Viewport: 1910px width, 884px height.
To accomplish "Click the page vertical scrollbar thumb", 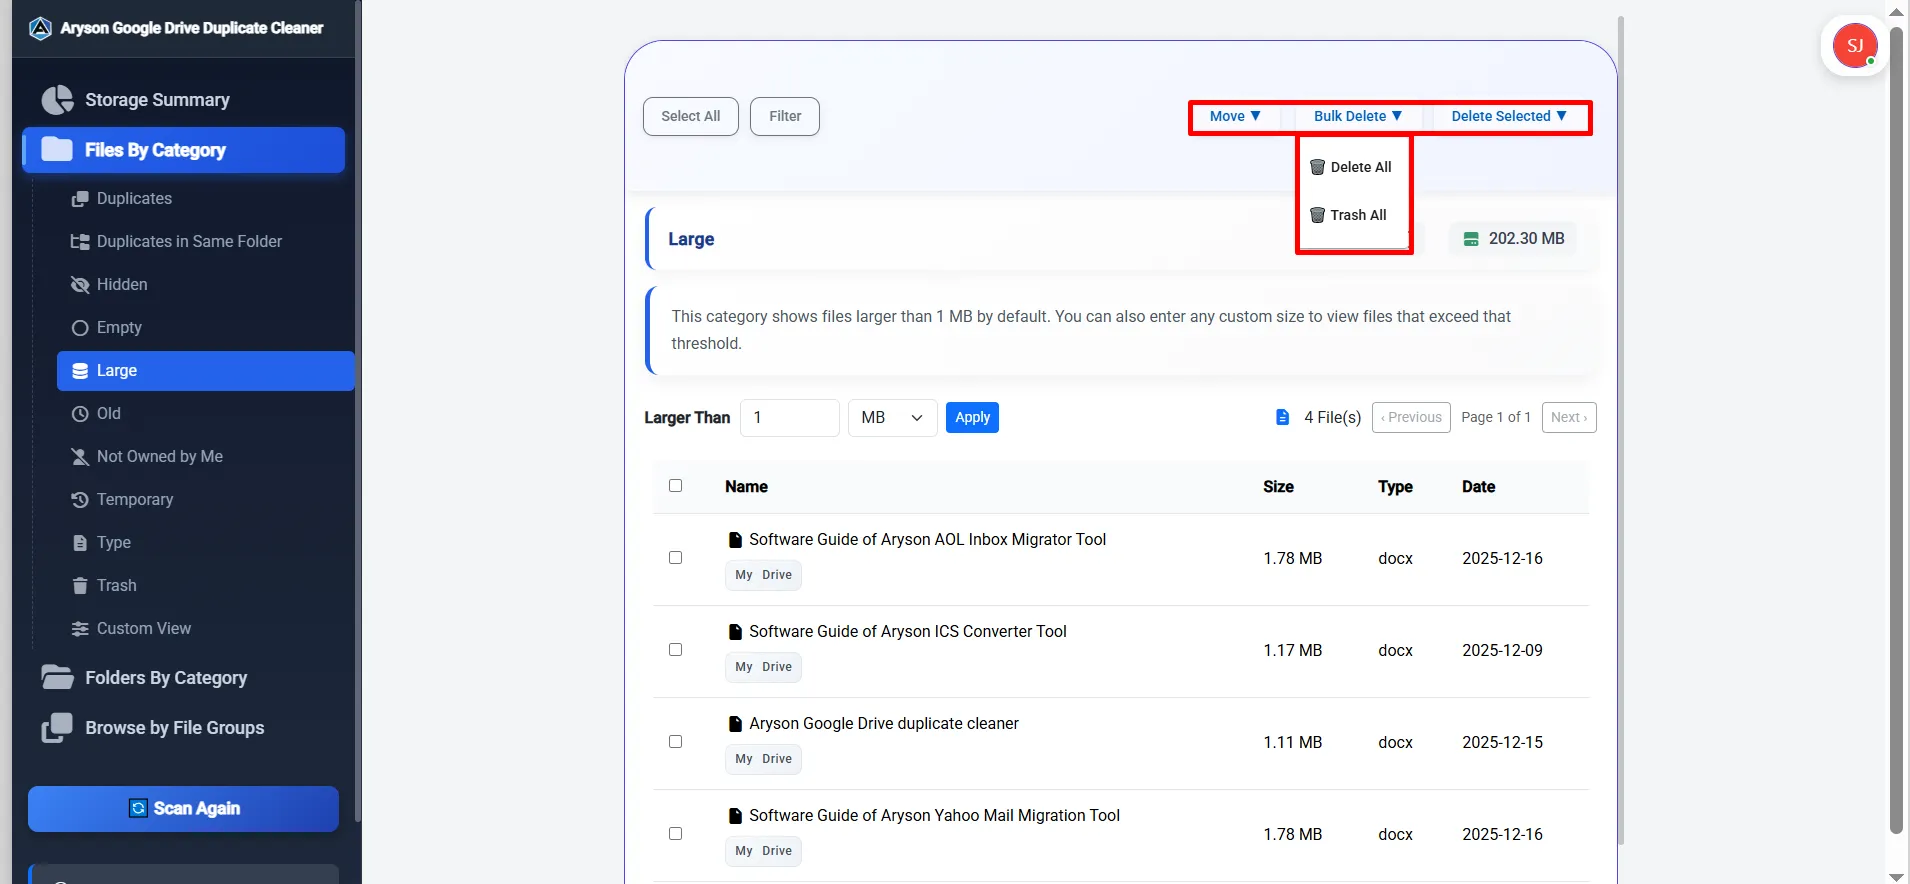I will coord(1896,430).
